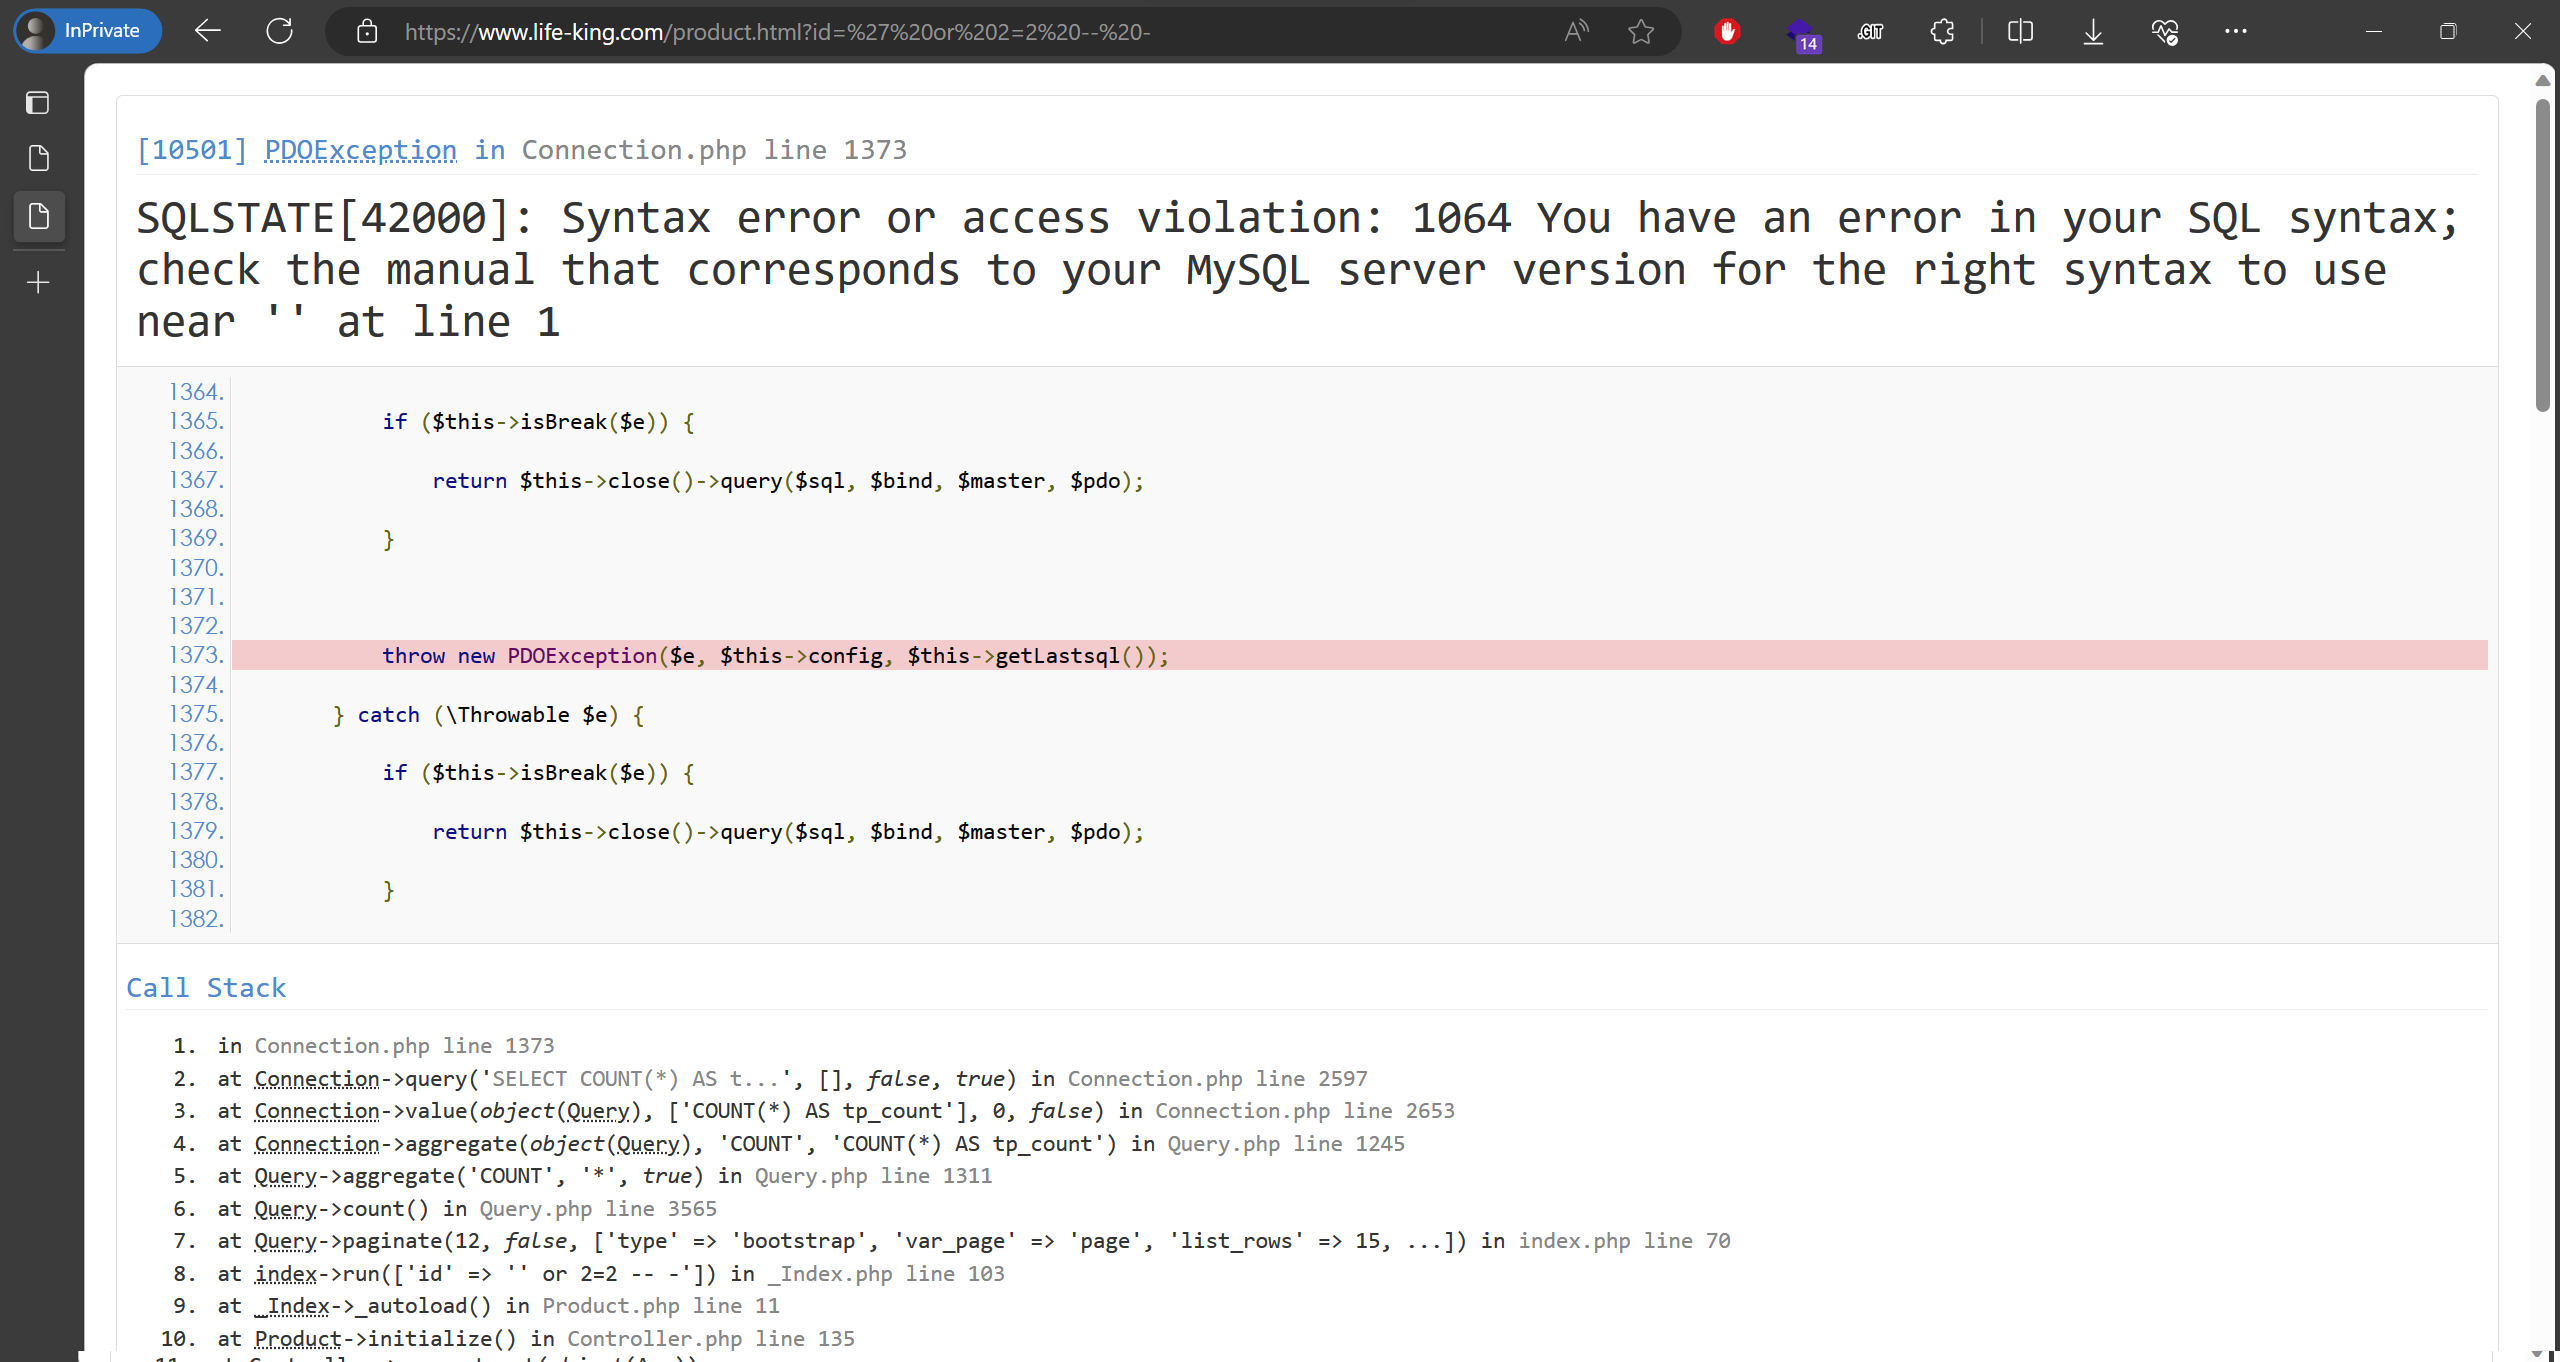Click error code [10501] text
The height and width of the screenshot is (1362, 2560).
(192, 150)
